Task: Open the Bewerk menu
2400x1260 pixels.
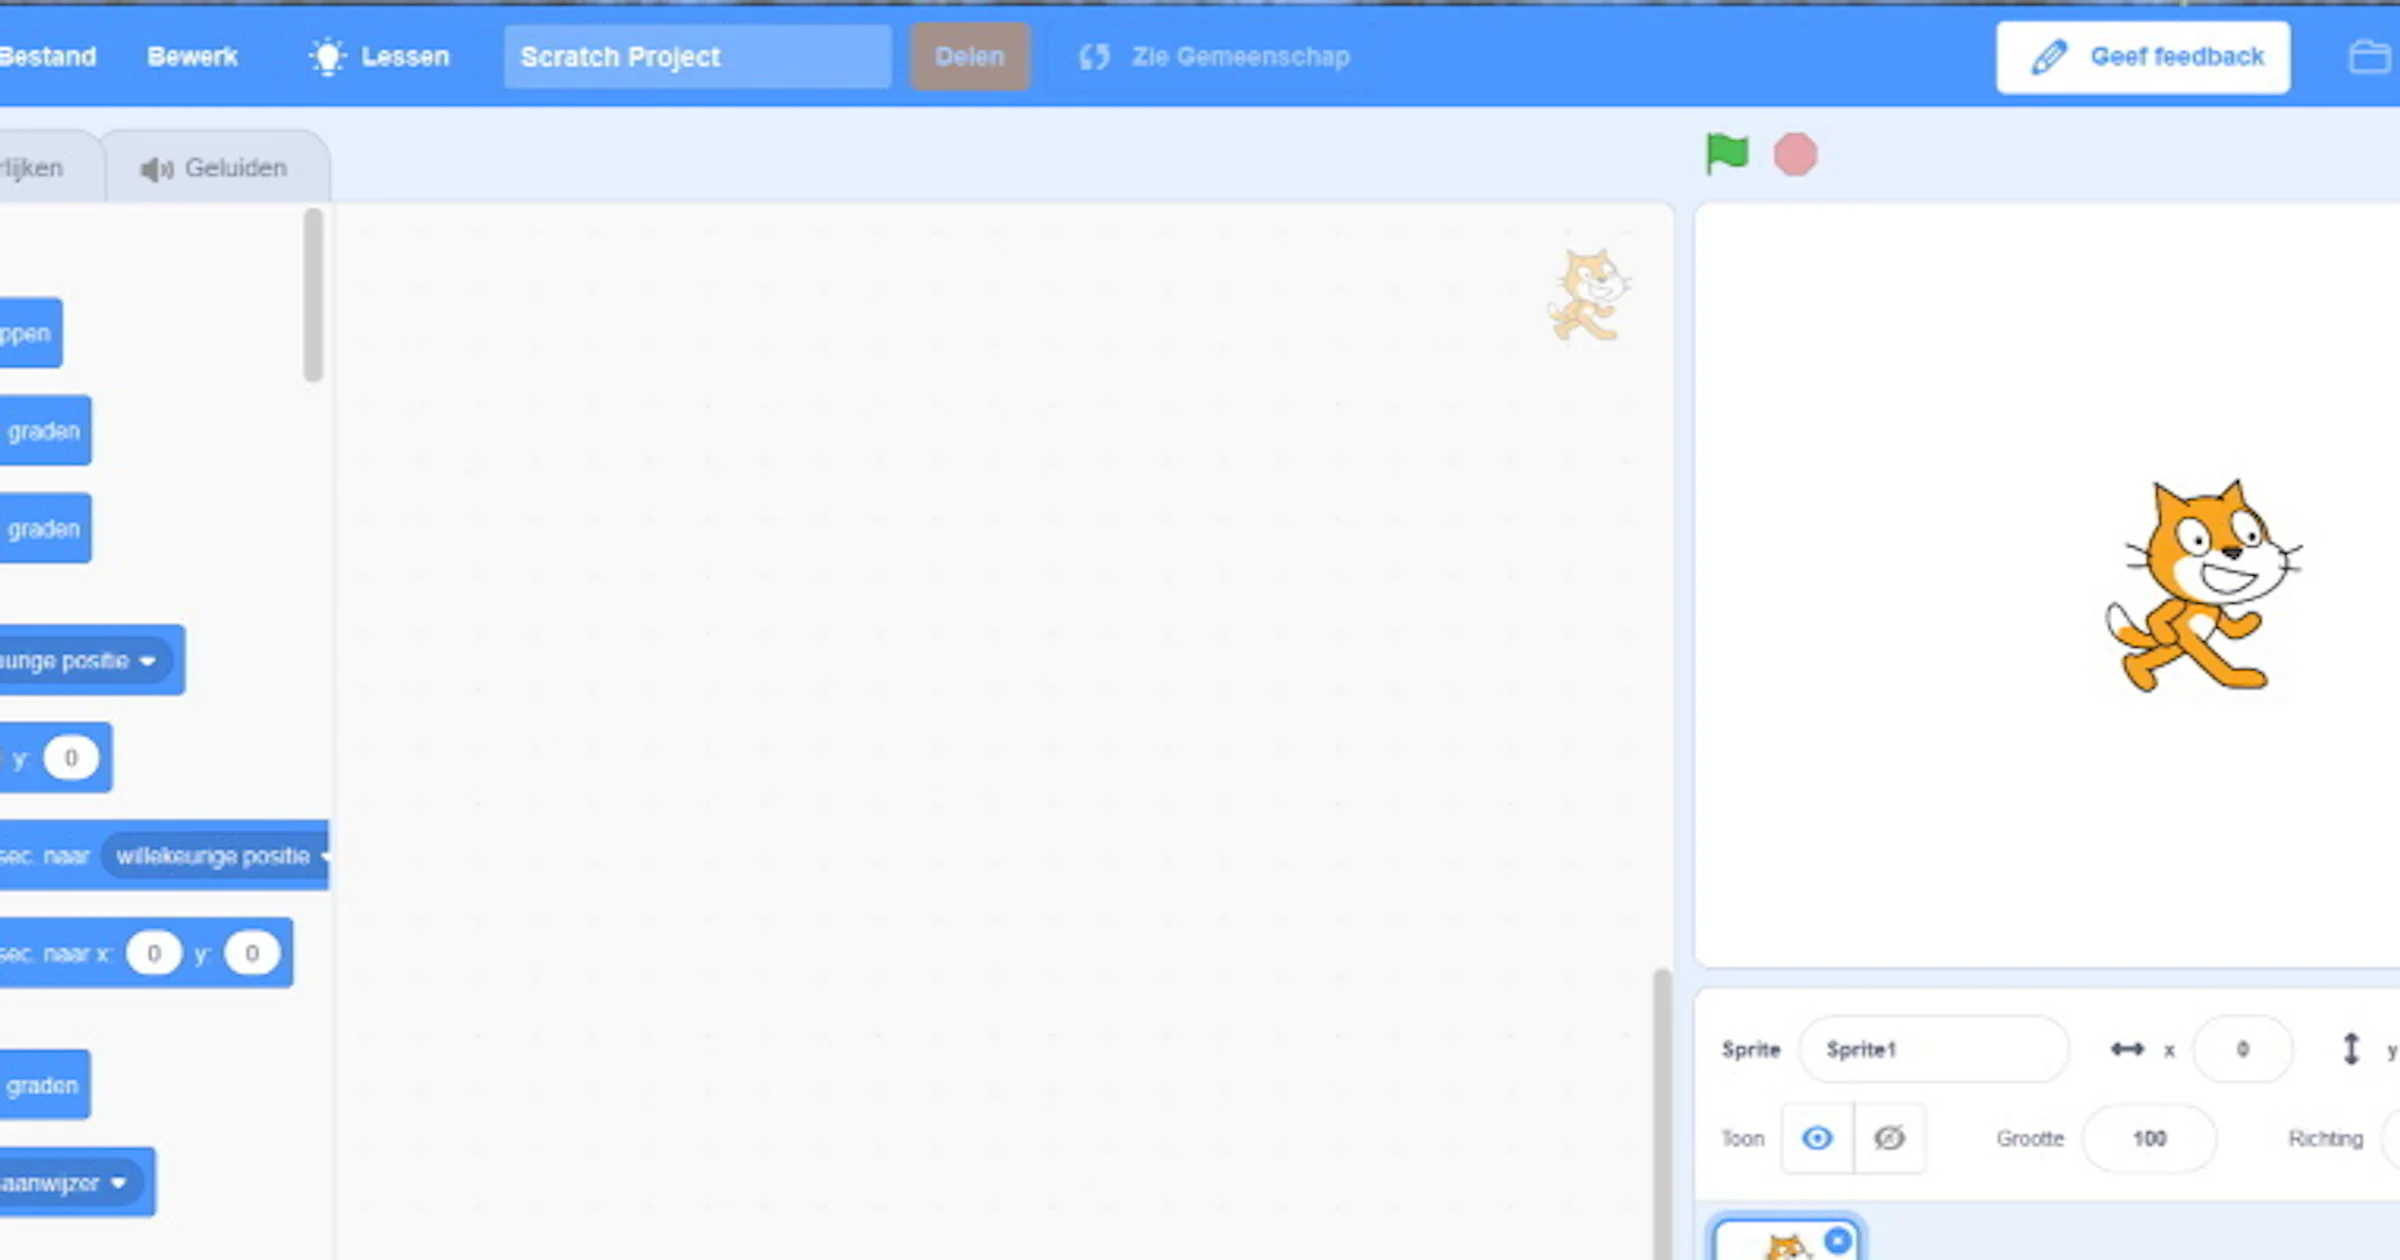Action: (192, 57)
